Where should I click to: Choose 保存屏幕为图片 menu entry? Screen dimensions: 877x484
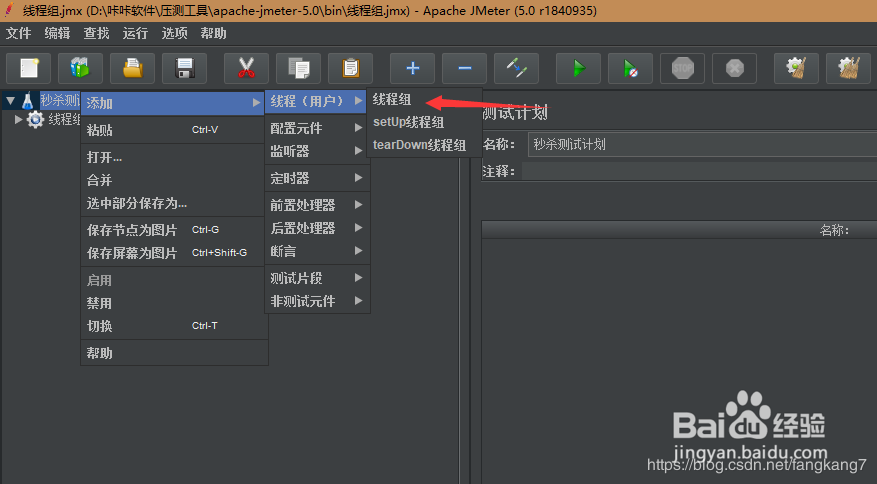[x=174, y=253]
